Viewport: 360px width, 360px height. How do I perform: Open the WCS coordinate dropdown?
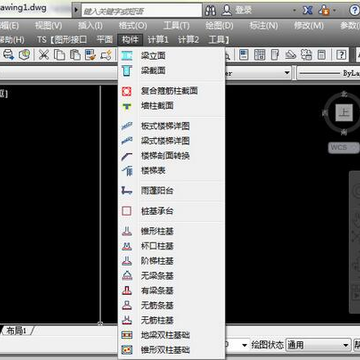coord(344,147)
